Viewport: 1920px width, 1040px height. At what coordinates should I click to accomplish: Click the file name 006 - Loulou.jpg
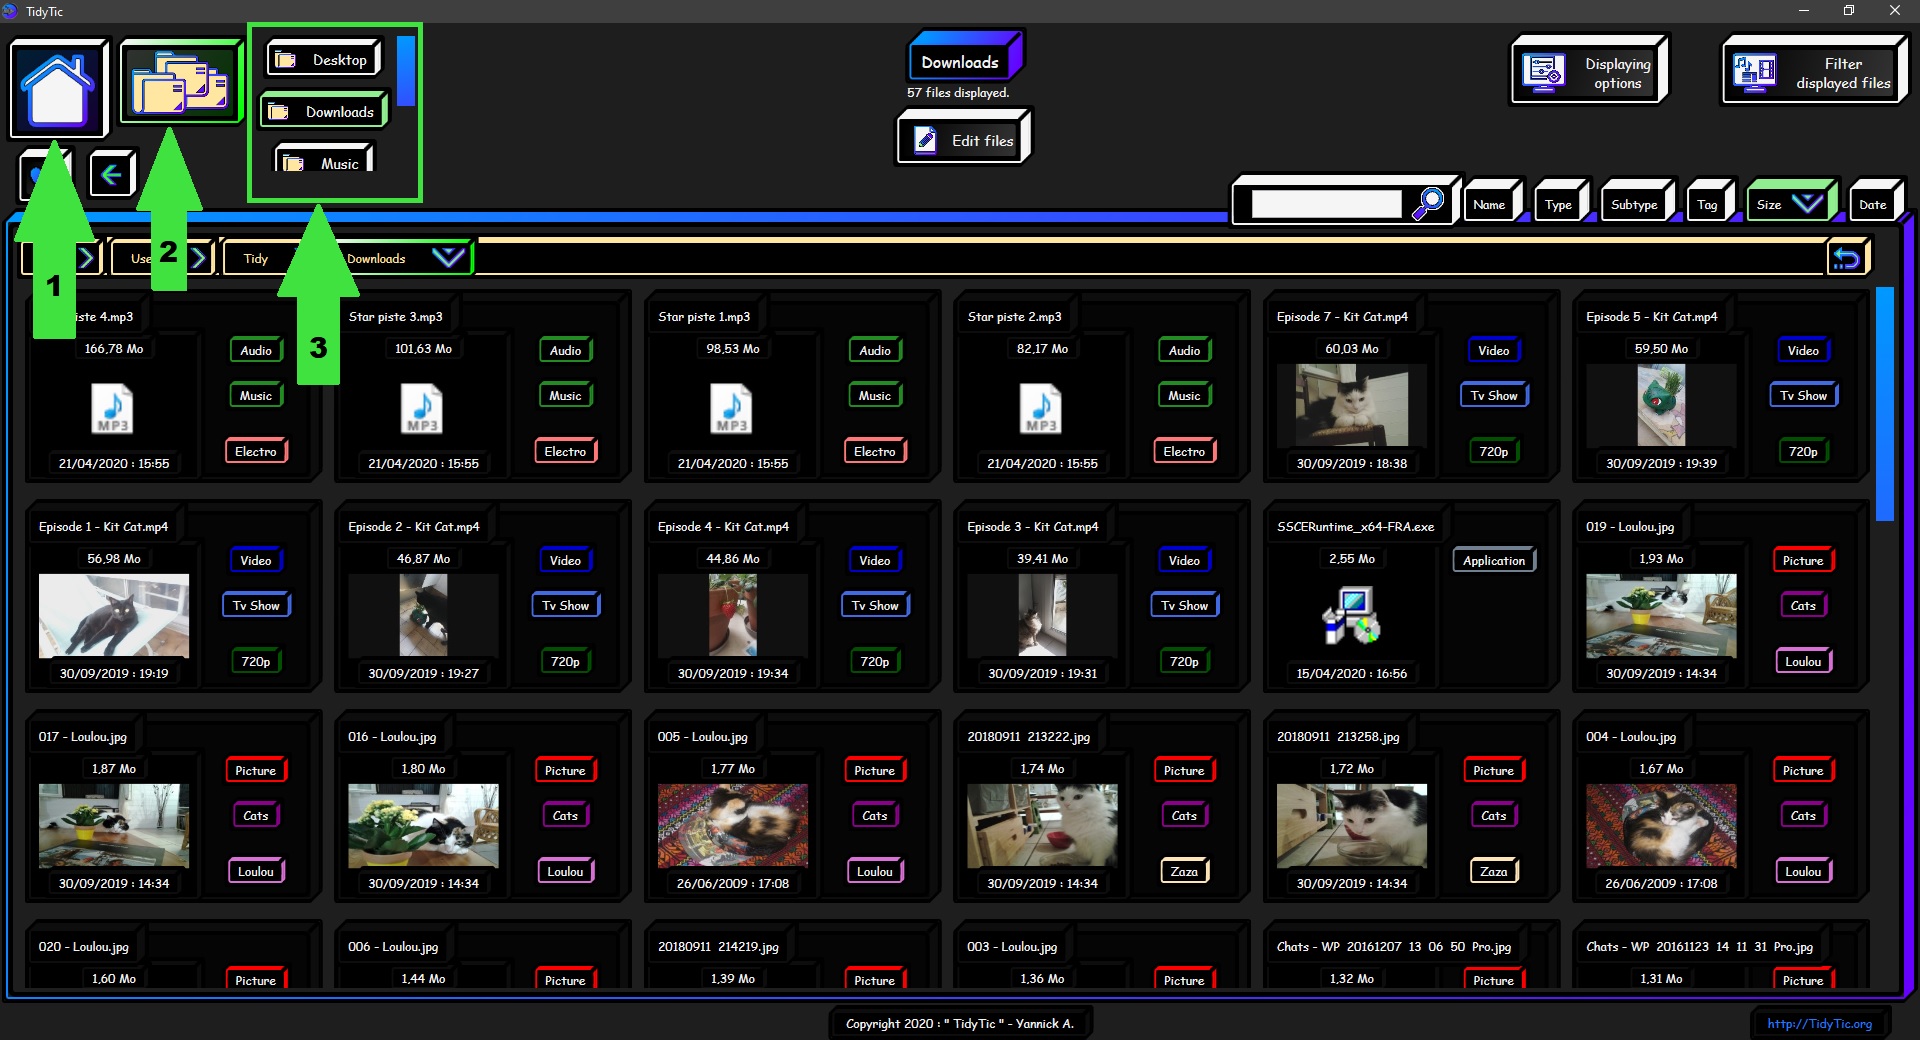click(x=393, y=946)
